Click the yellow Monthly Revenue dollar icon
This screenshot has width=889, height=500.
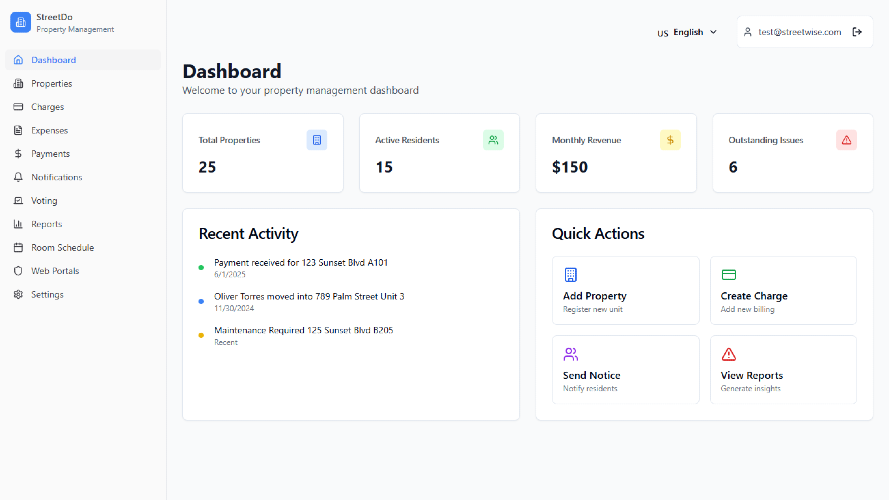coord(670,140)
